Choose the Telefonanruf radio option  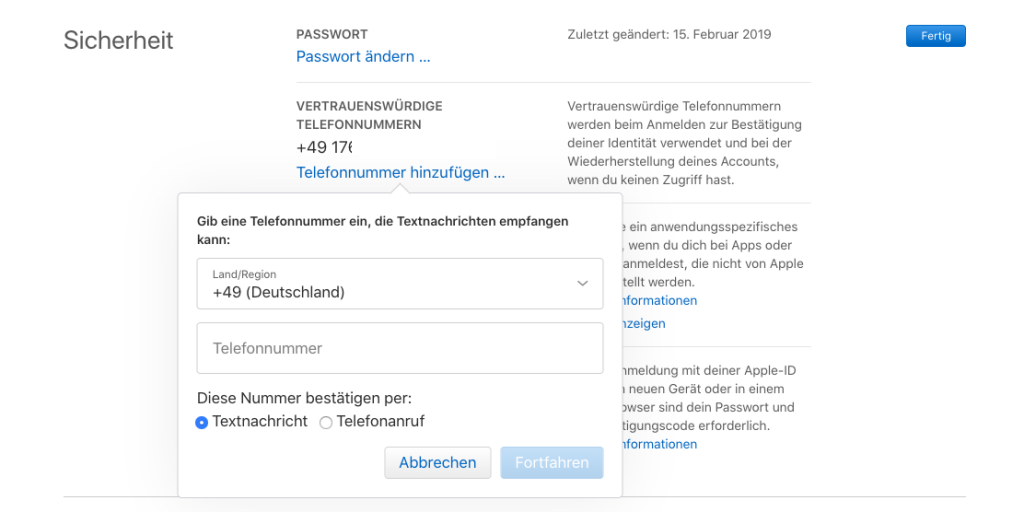(325, 423)
